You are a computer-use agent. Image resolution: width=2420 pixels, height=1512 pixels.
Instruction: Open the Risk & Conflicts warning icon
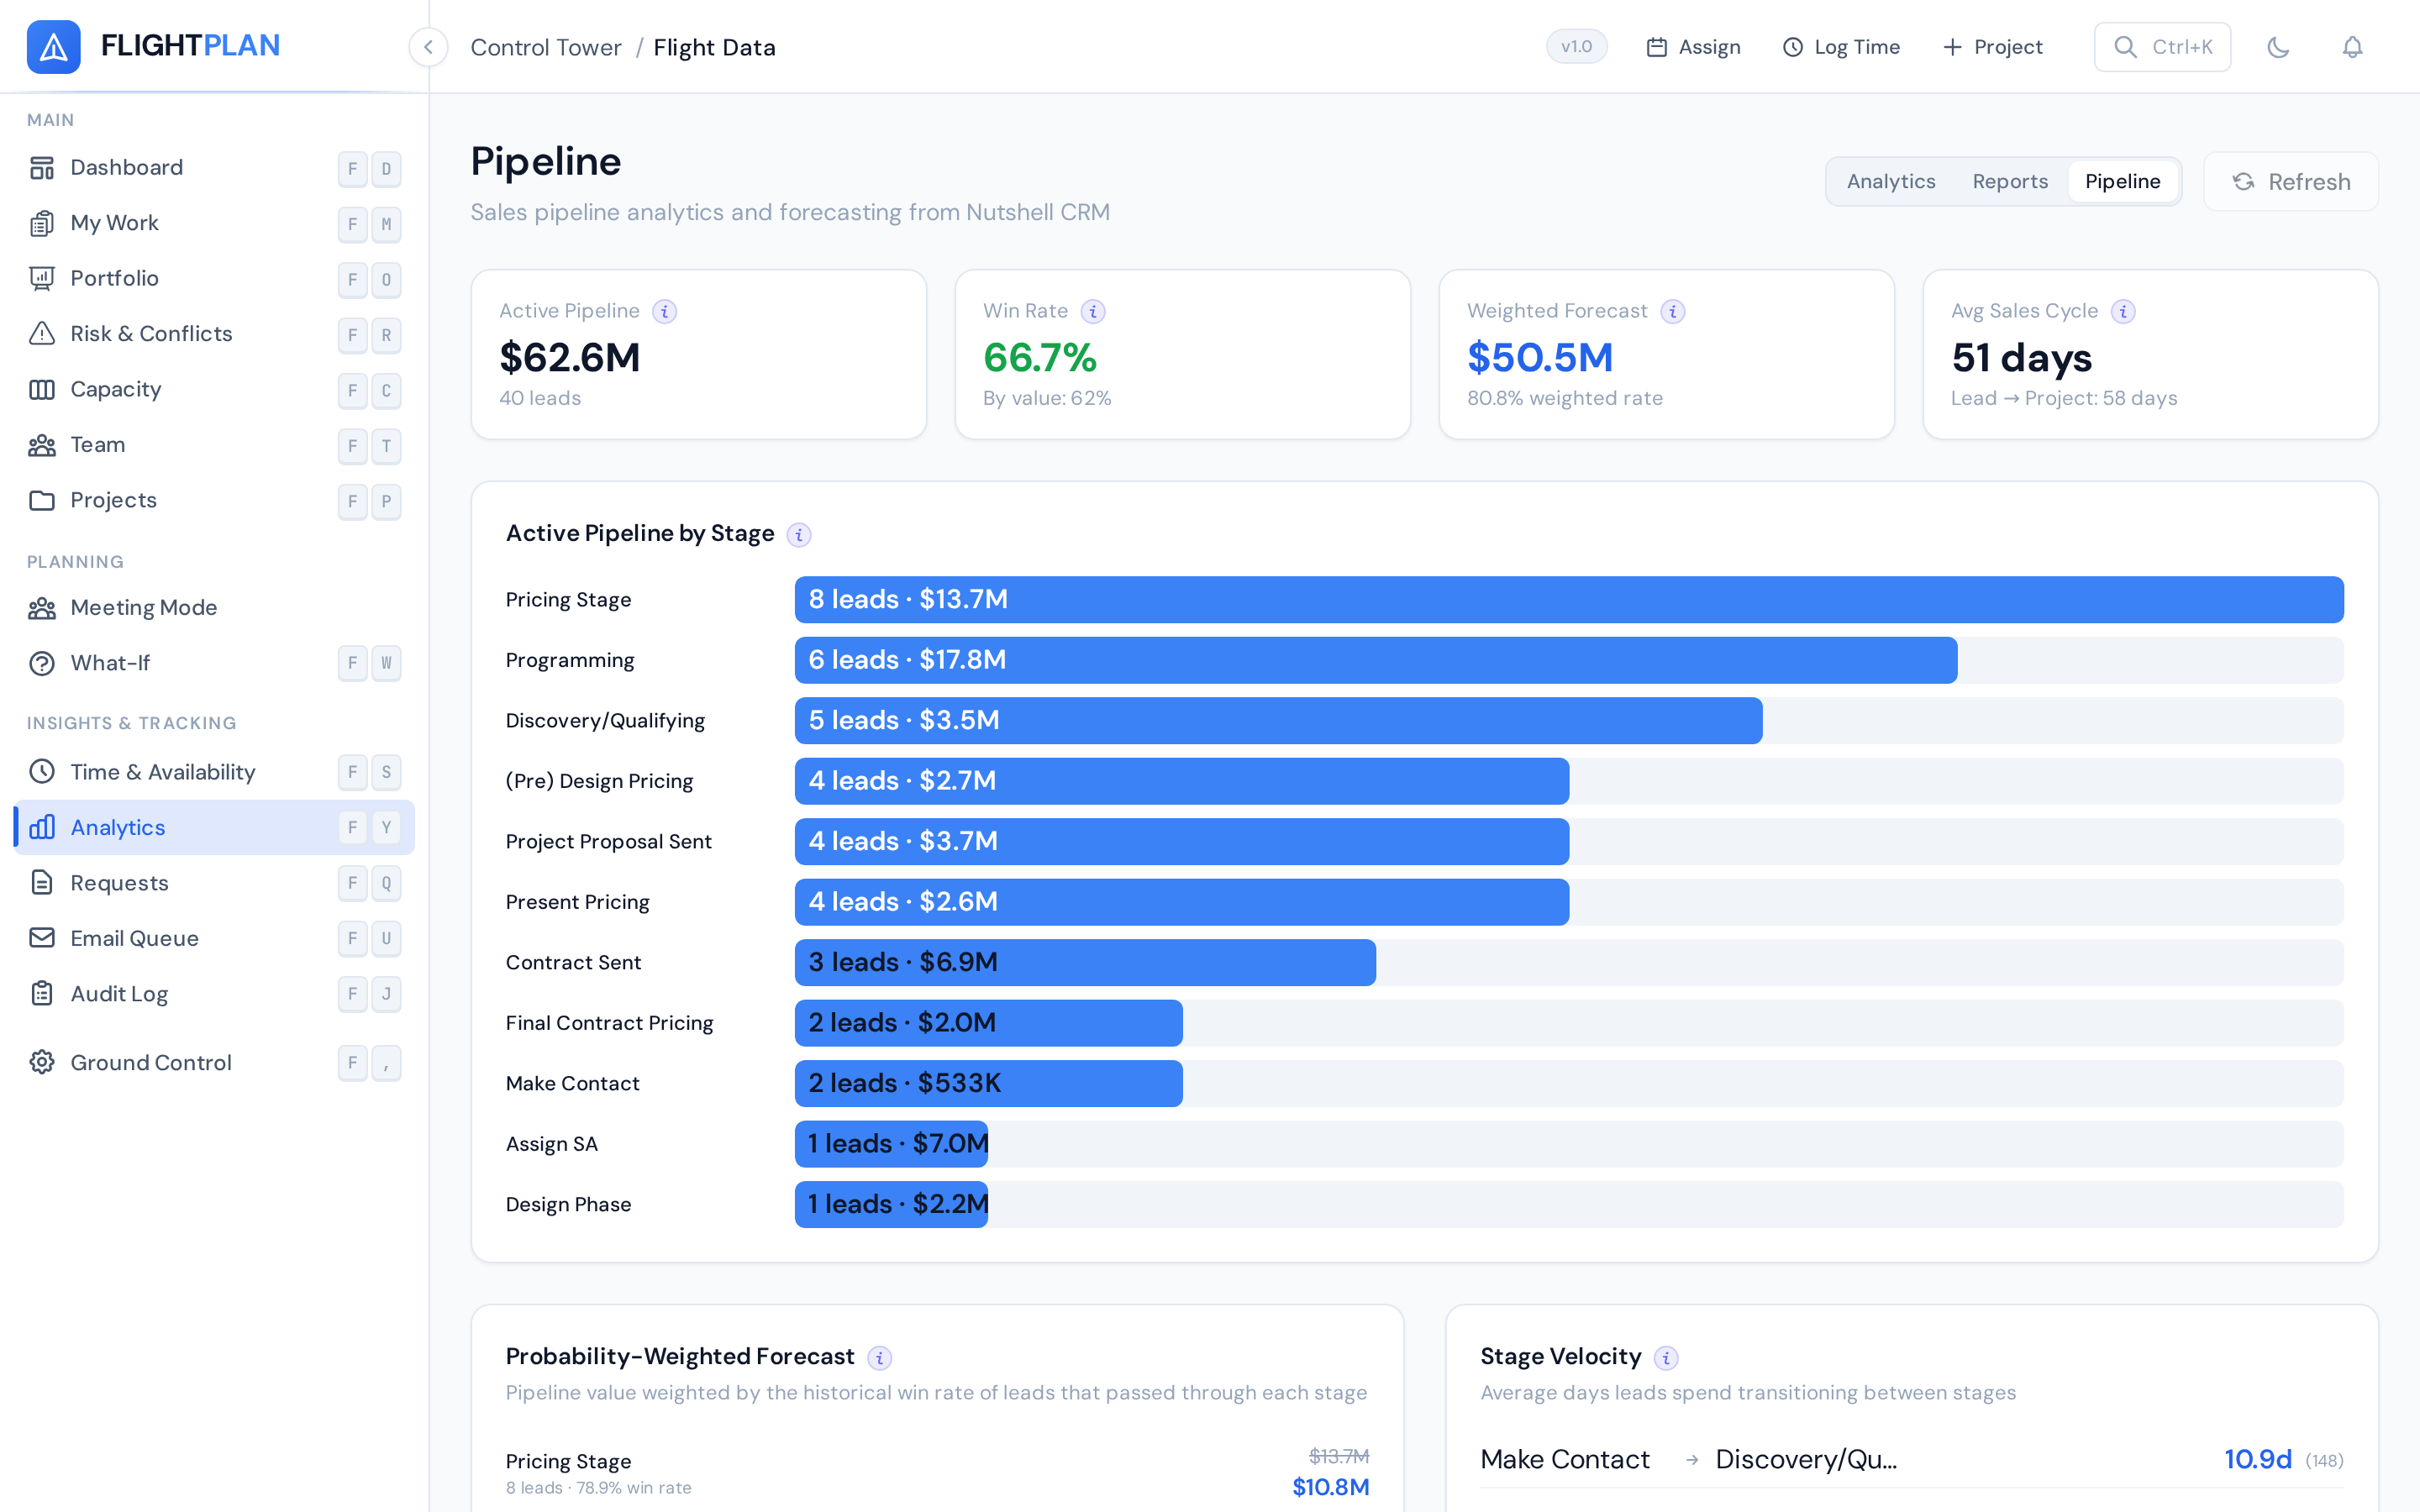coord(42,334)
